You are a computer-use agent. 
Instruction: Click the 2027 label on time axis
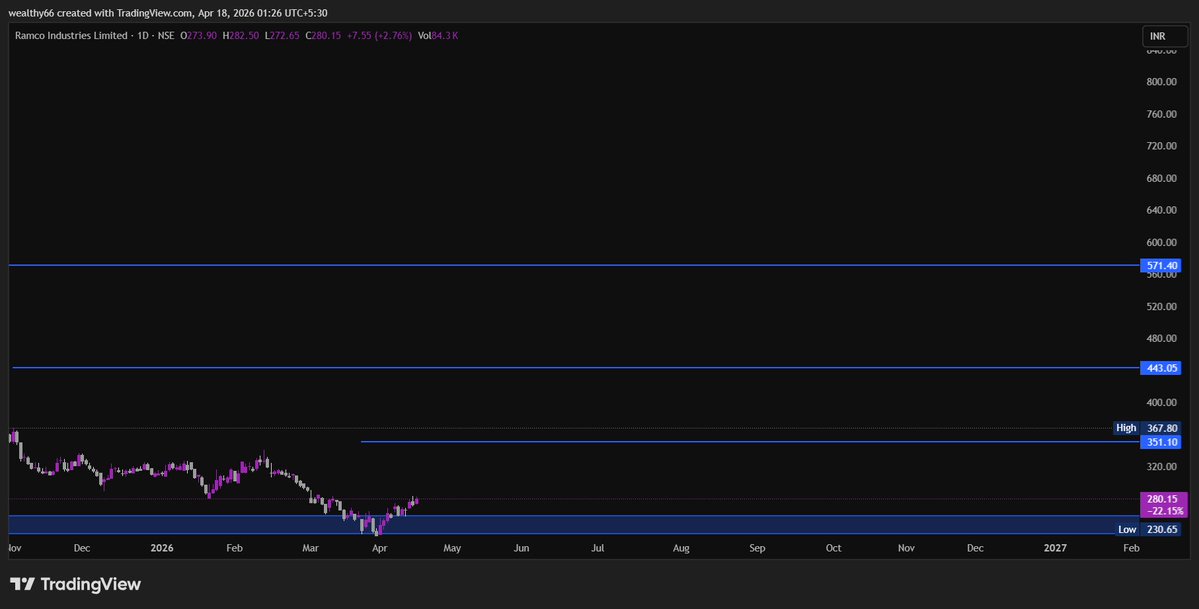tap(1055, 548)
